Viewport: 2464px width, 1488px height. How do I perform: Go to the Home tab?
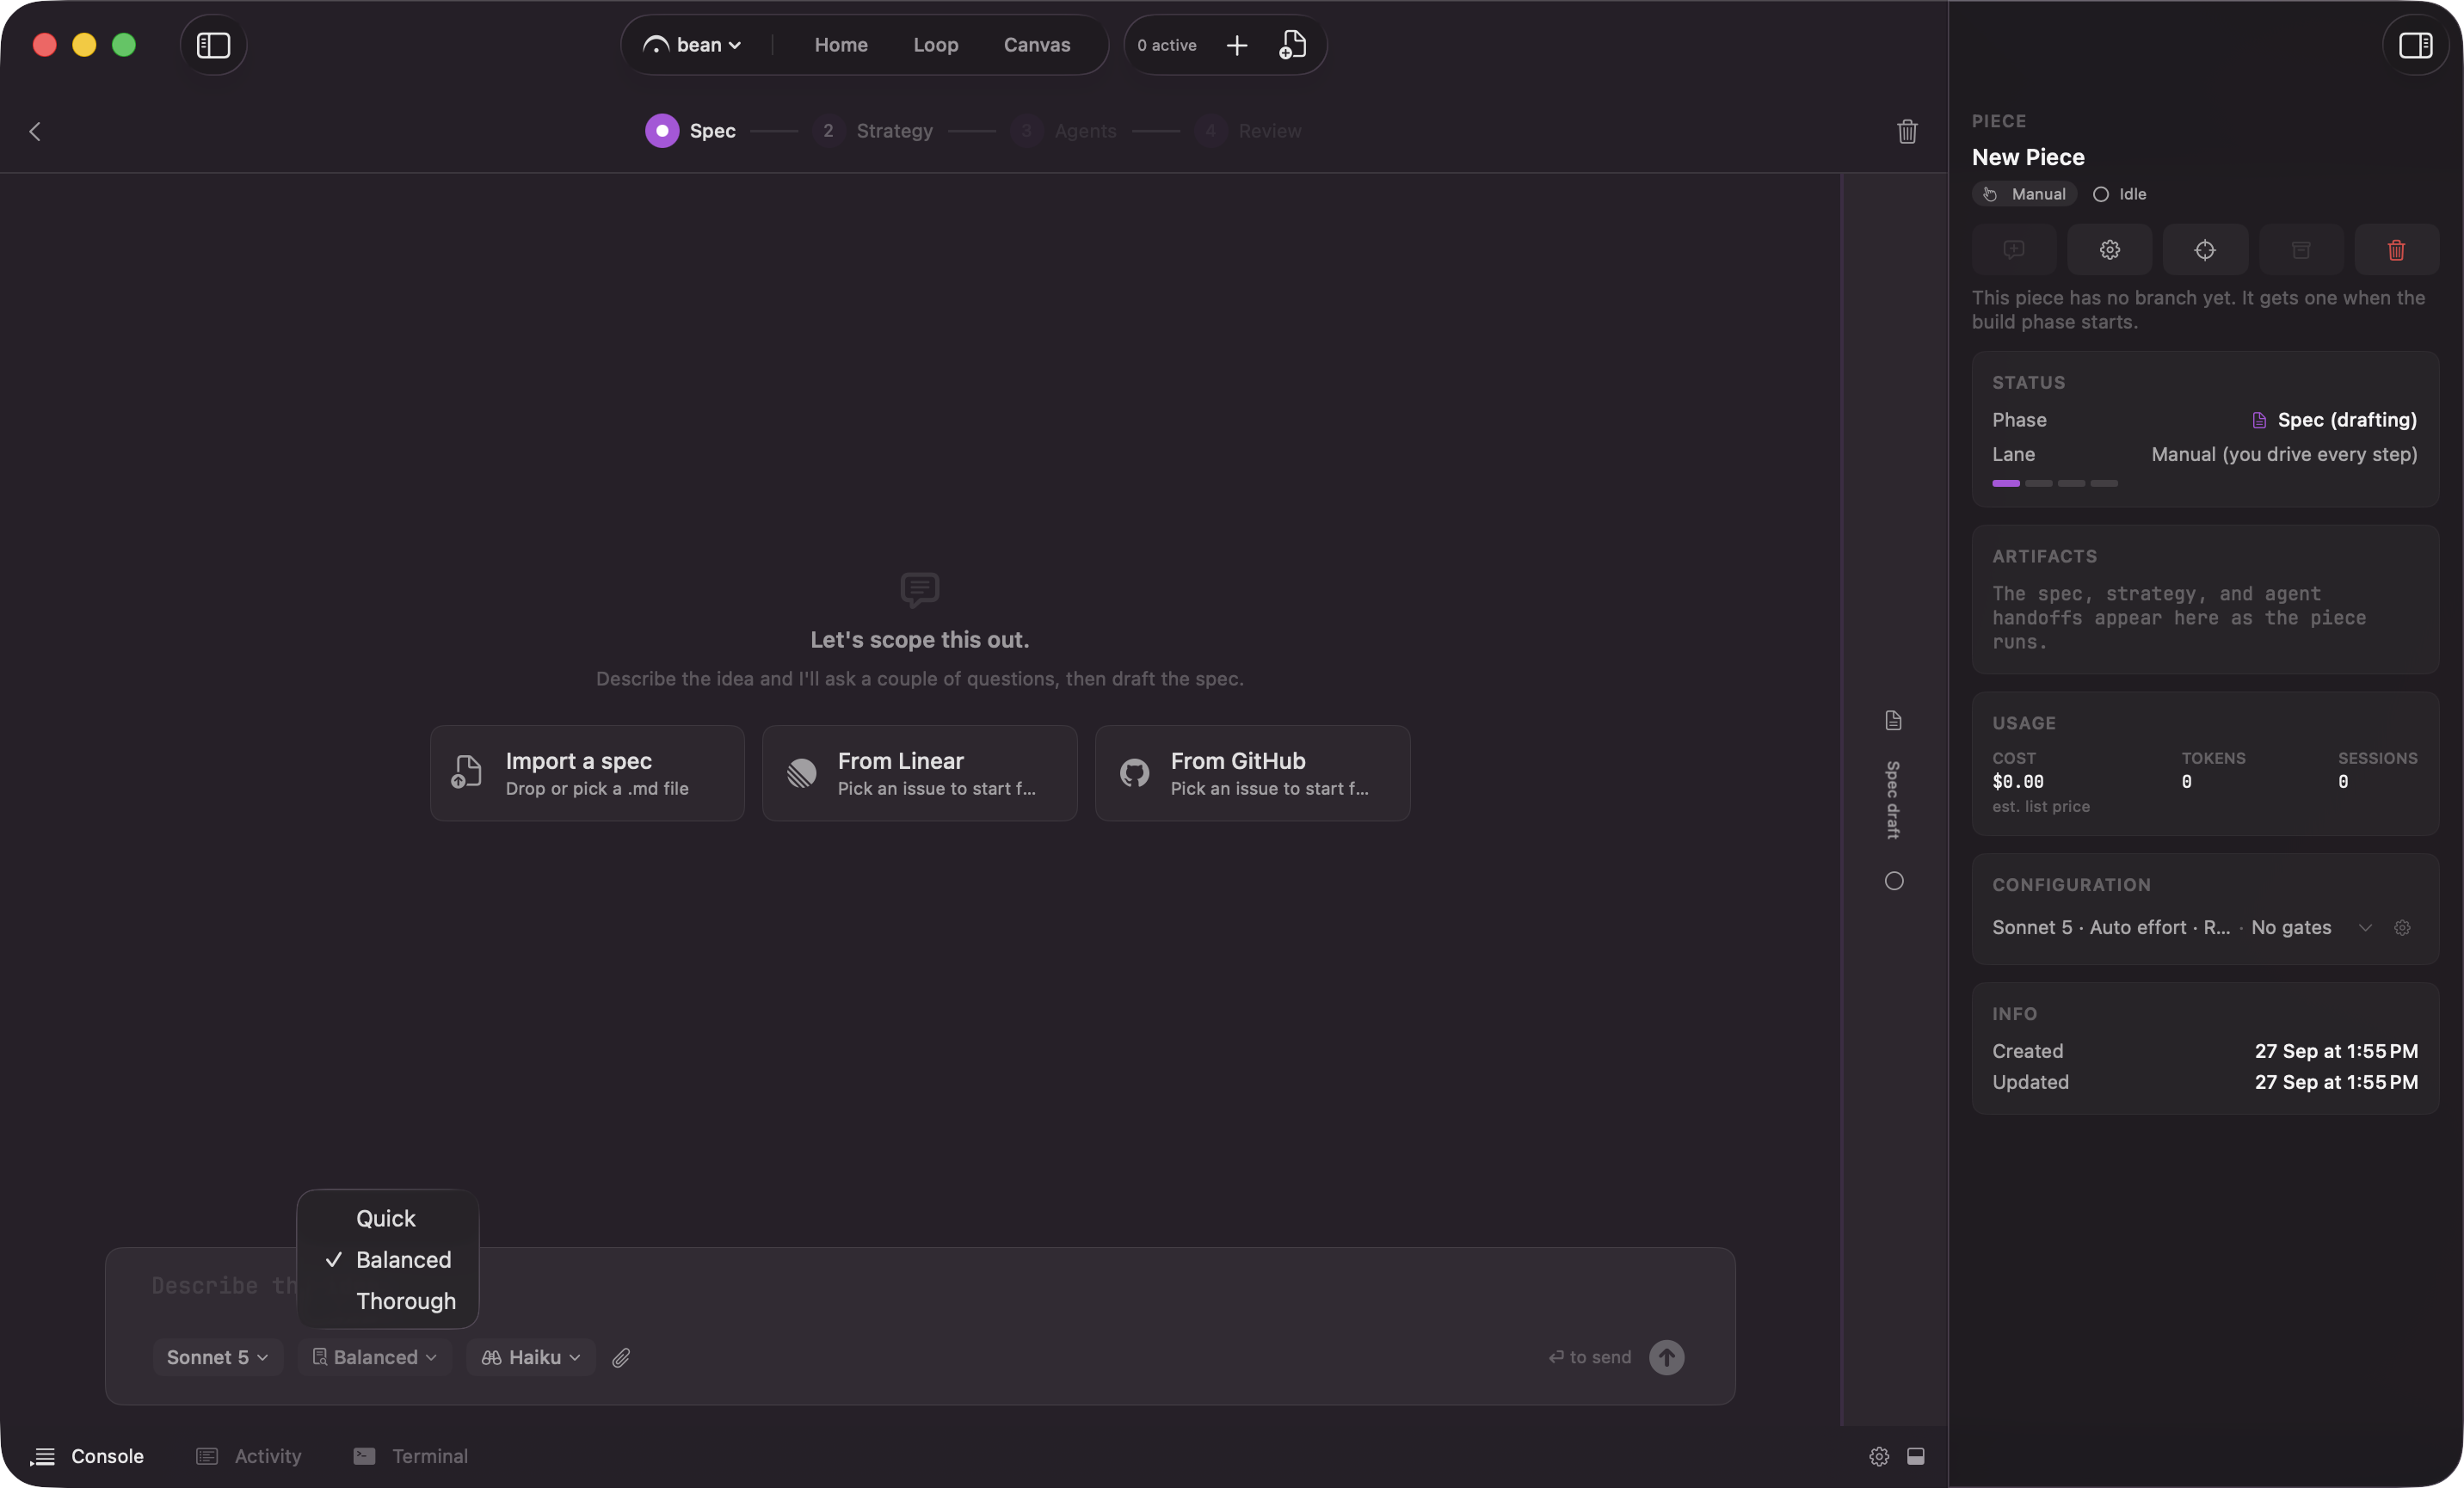tap(841, 45)
